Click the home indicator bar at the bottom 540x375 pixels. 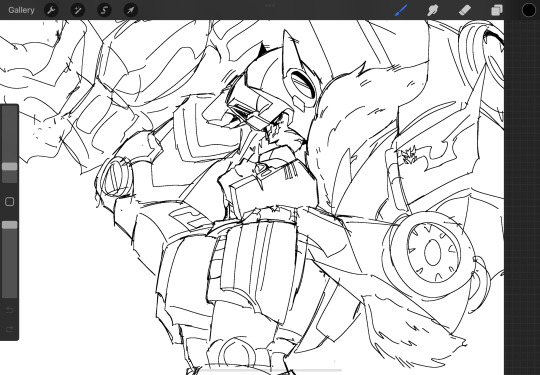[270, 371]
